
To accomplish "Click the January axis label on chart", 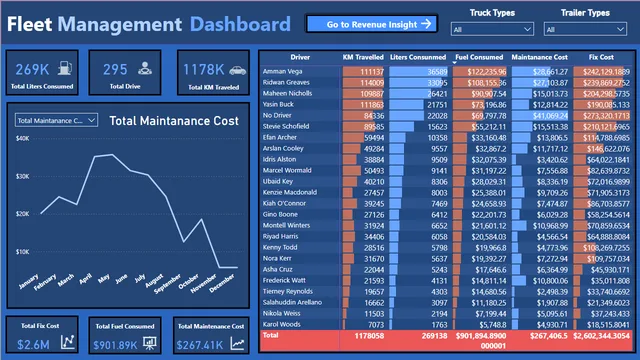I will coord(29,281).
